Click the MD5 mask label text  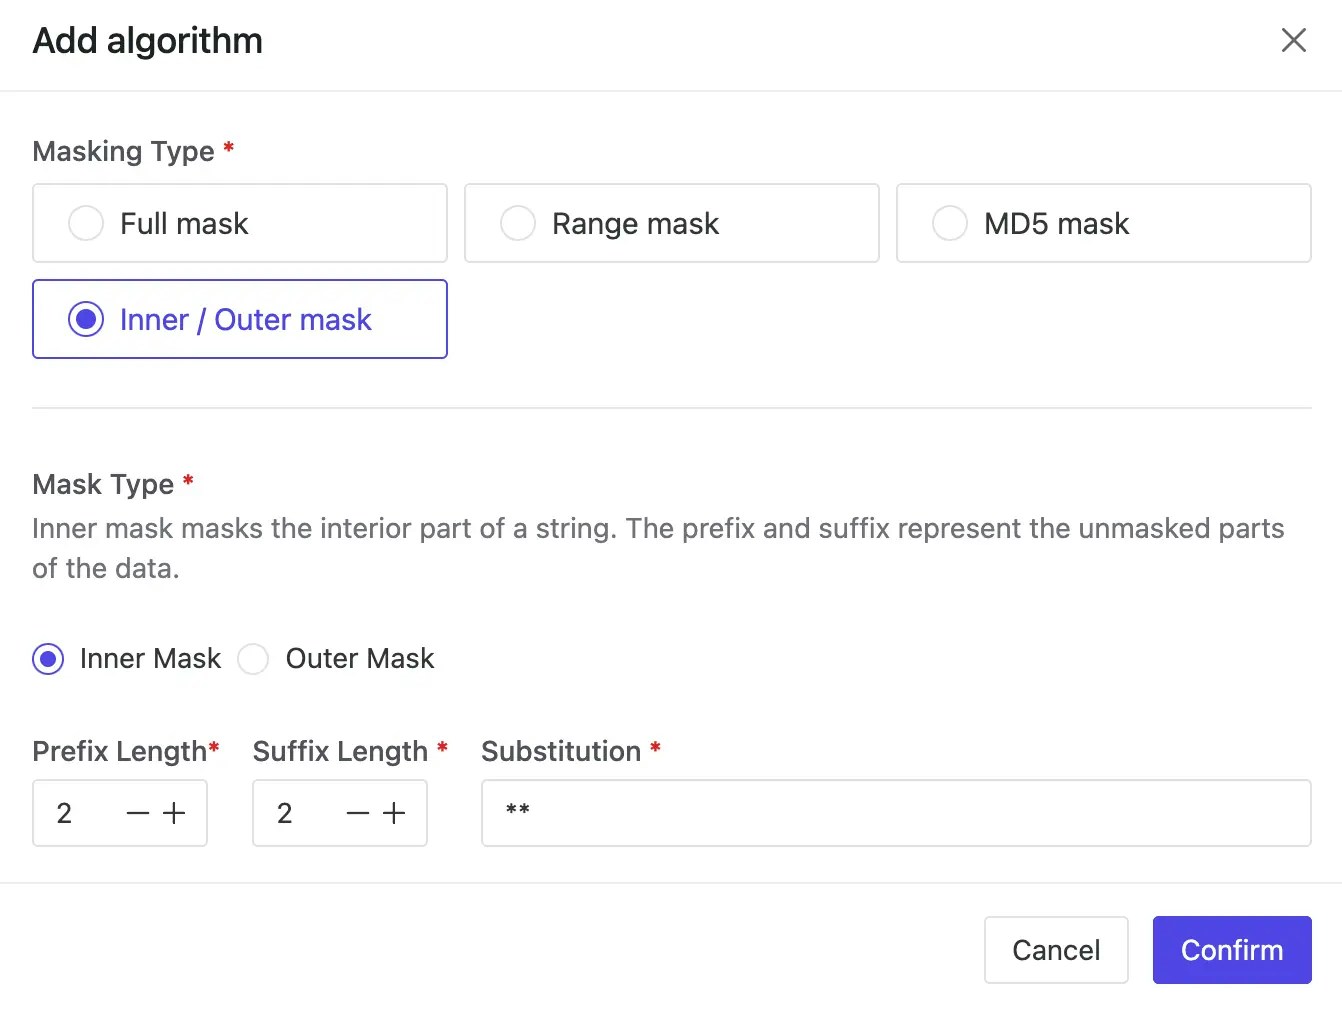click(x=1056, y=224)
